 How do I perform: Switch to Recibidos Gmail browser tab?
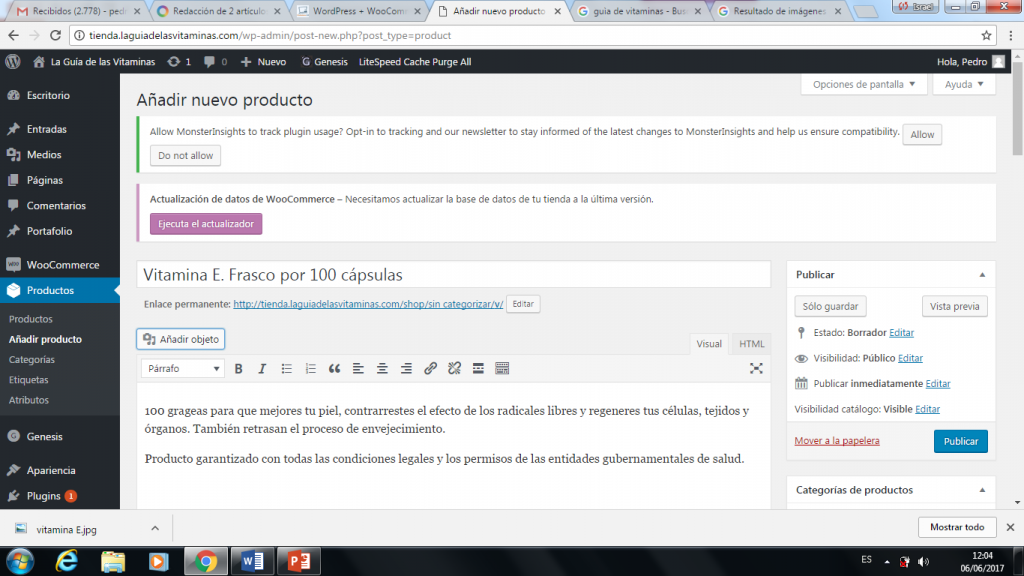(x=78, y=11)
